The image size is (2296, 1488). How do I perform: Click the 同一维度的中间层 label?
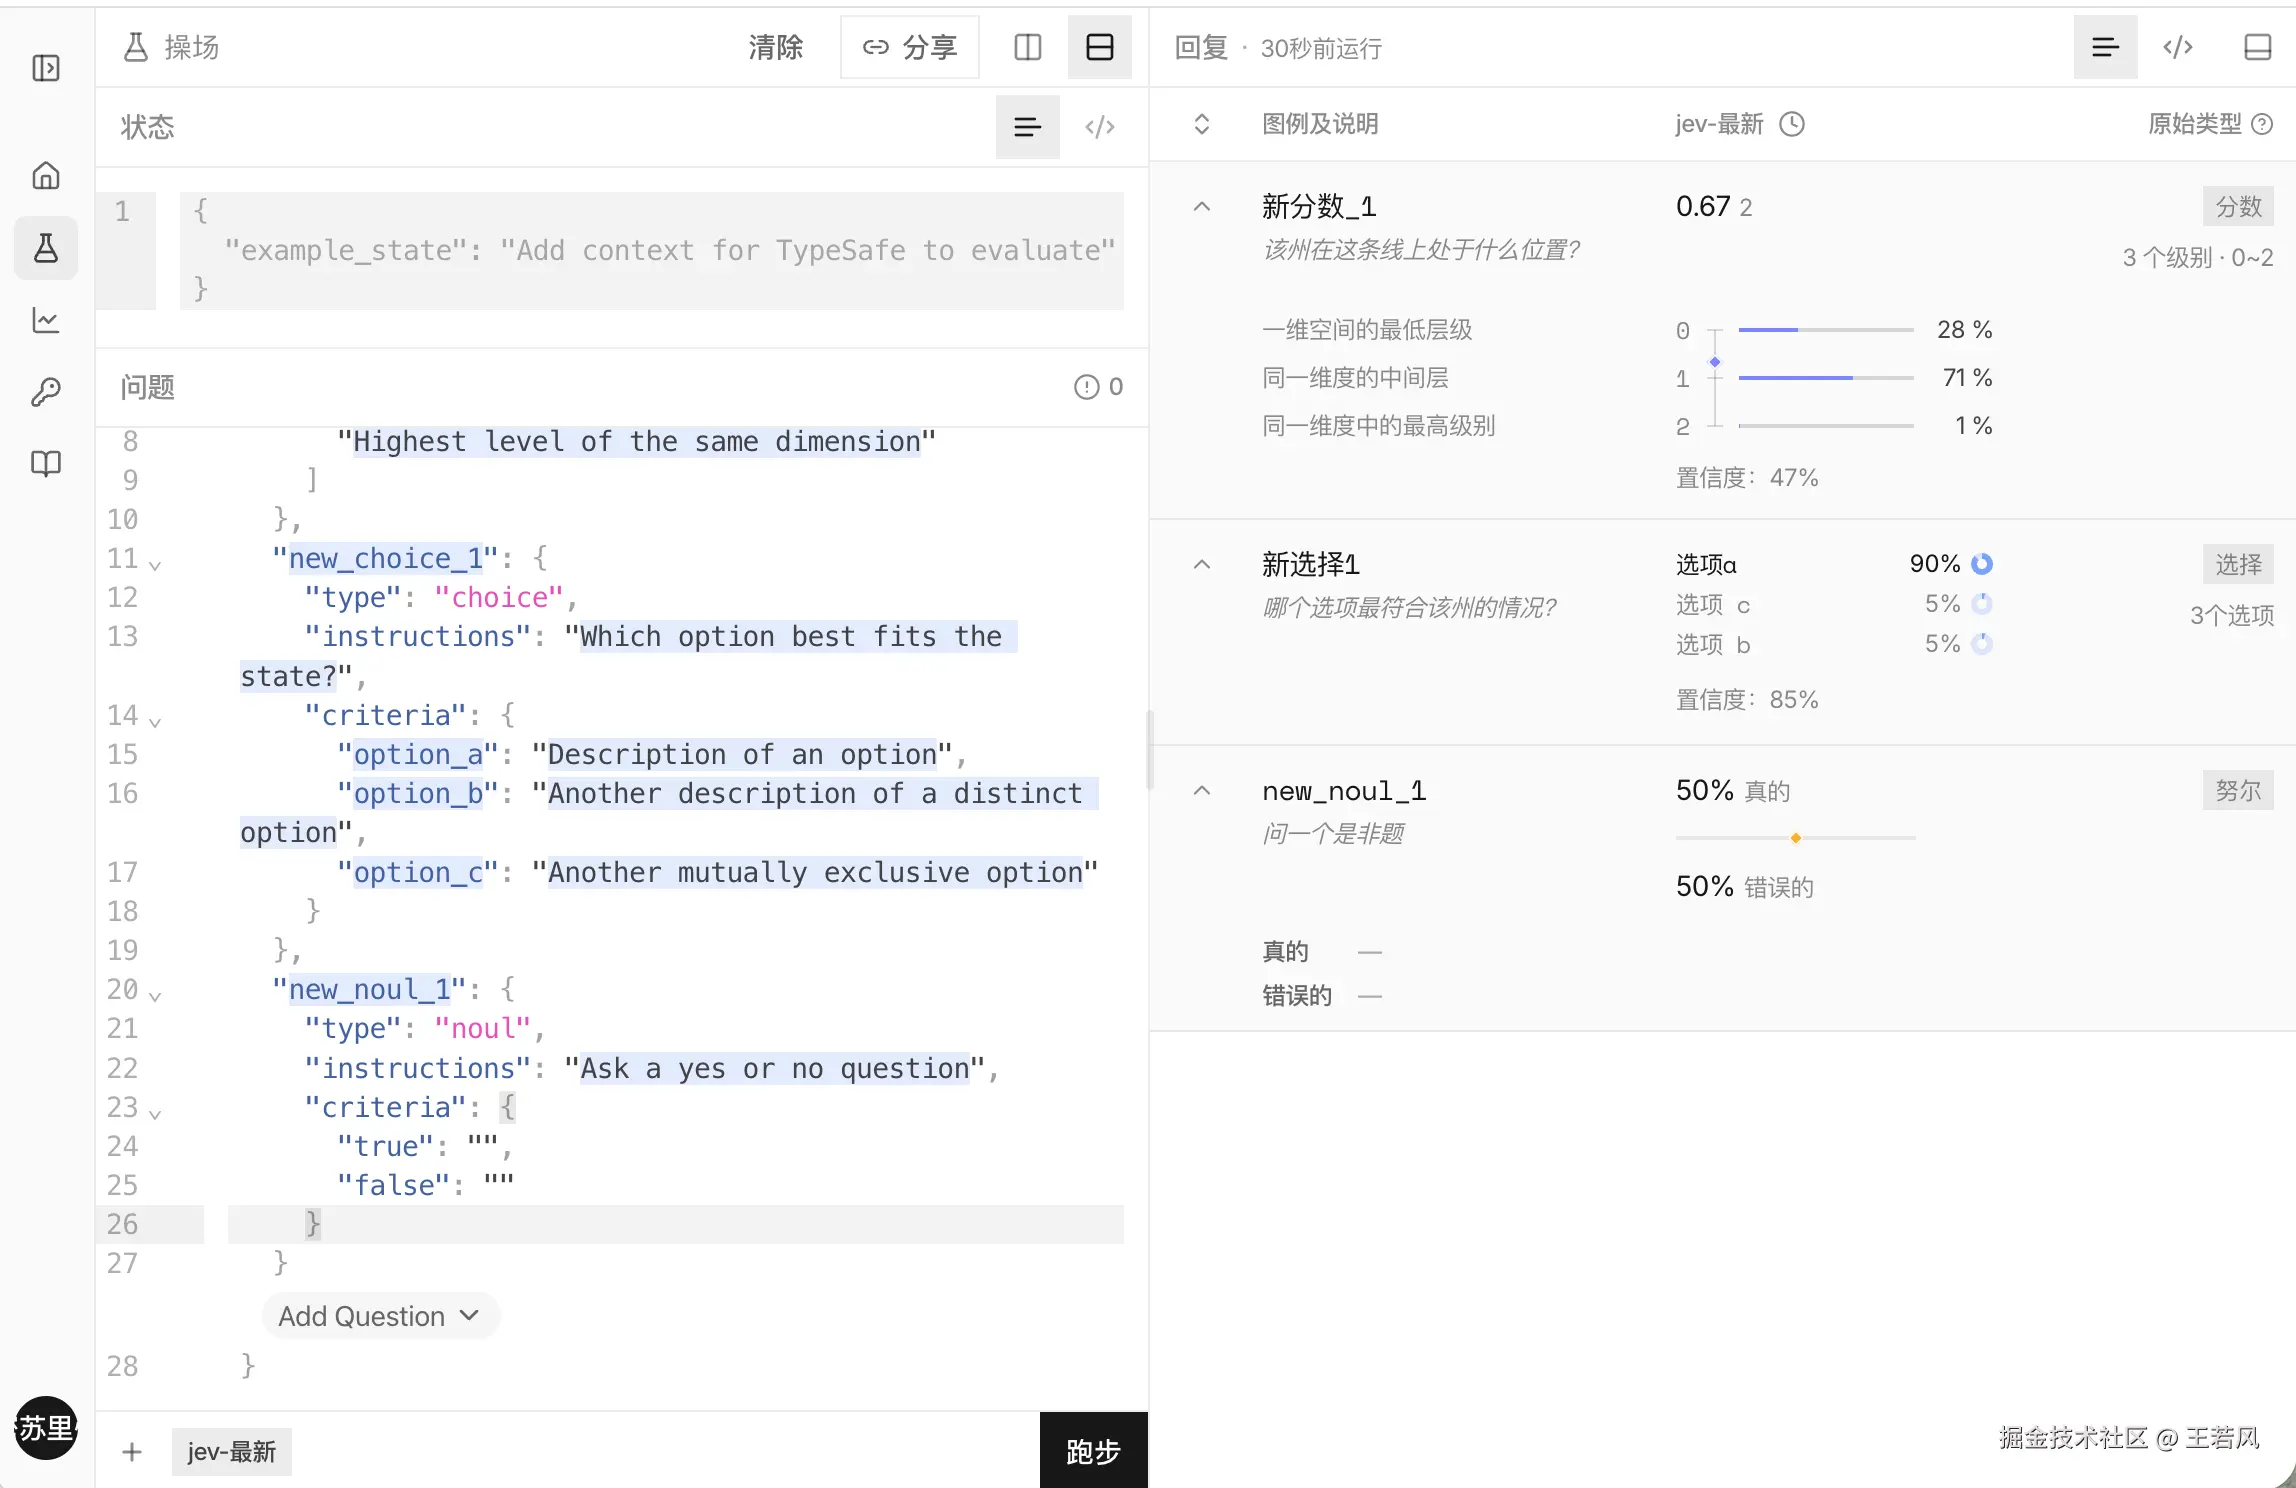1355,378
